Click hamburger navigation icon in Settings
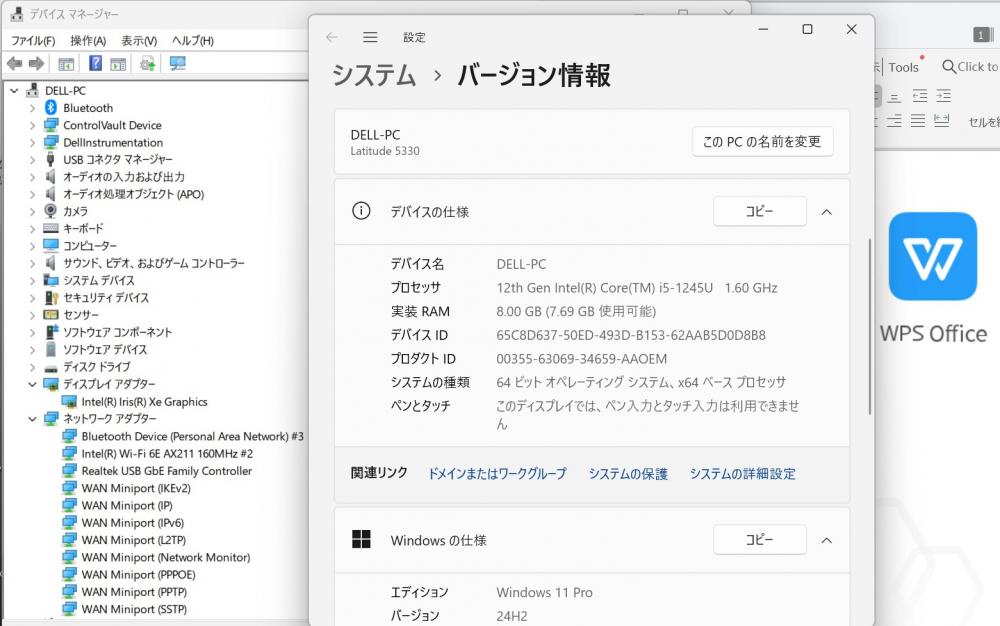This screenshot has width=1000, height=626. point(370,38)
